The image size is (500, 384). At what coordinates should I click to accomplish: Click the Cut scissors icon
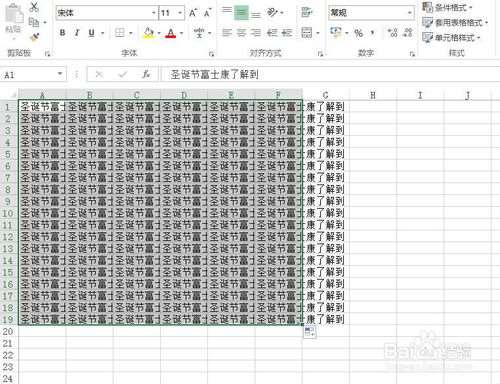pos(34,7)
